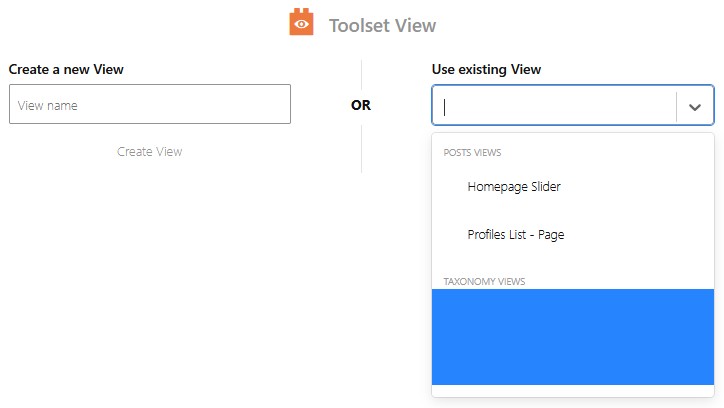Select Homepage Slider from the list

click(x=514, y=187)
